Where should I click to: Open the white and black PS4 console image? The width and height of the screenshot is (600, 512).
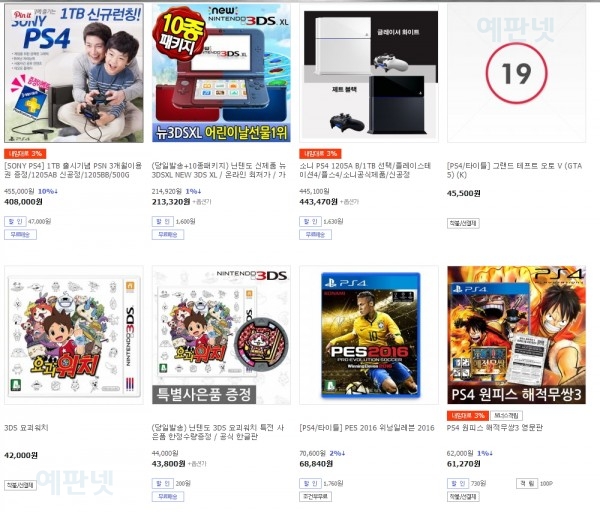click(x=369, y=73)
